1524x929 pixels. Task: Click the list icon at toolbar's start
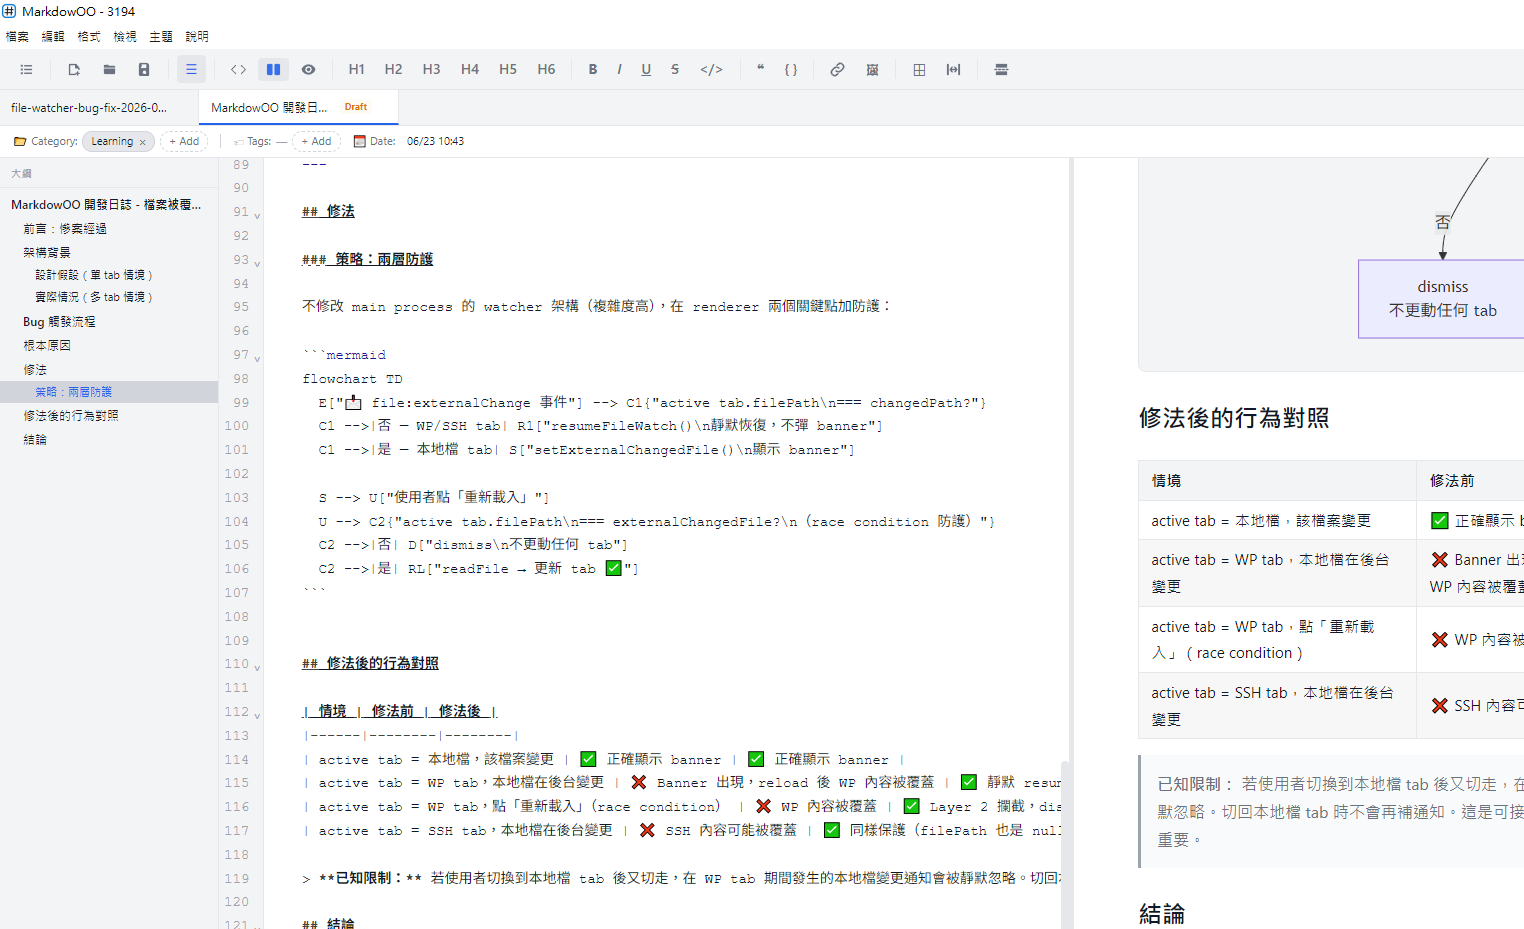pyautogui.click(x=27, y=70)
